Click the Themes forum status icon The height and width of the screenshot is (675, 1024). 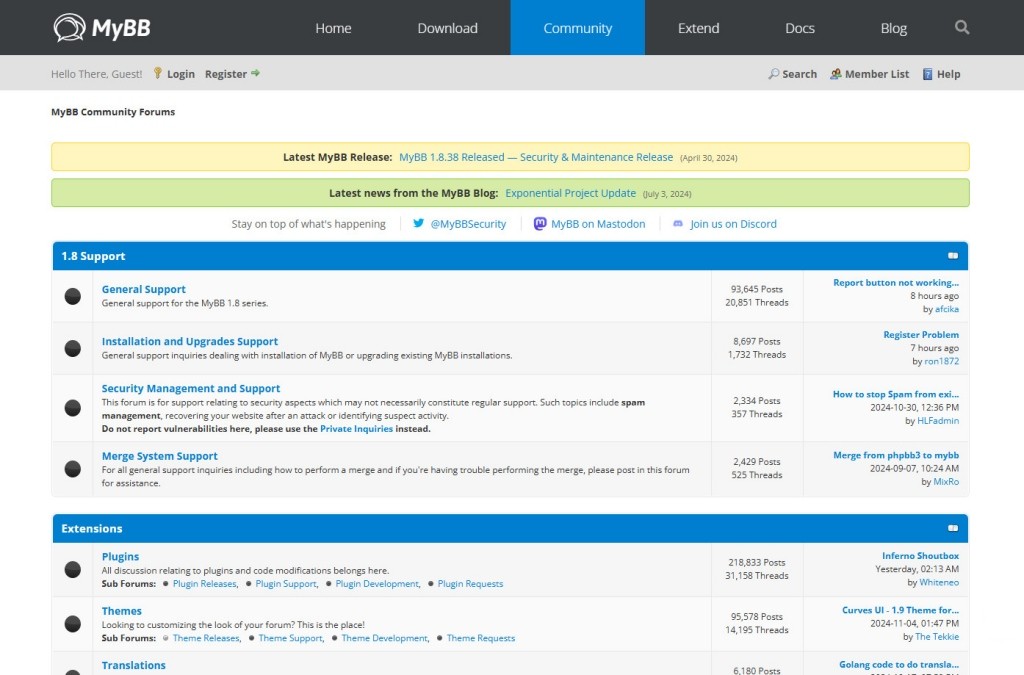coord(72,623)
